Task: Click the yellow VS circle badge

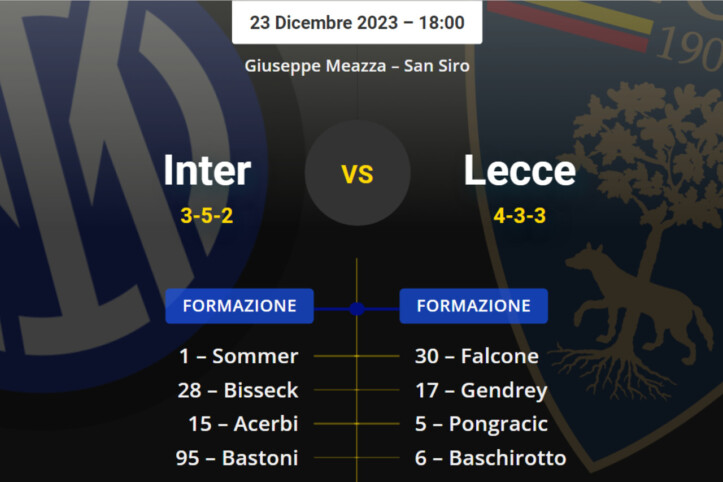Action: pos(357,174)
